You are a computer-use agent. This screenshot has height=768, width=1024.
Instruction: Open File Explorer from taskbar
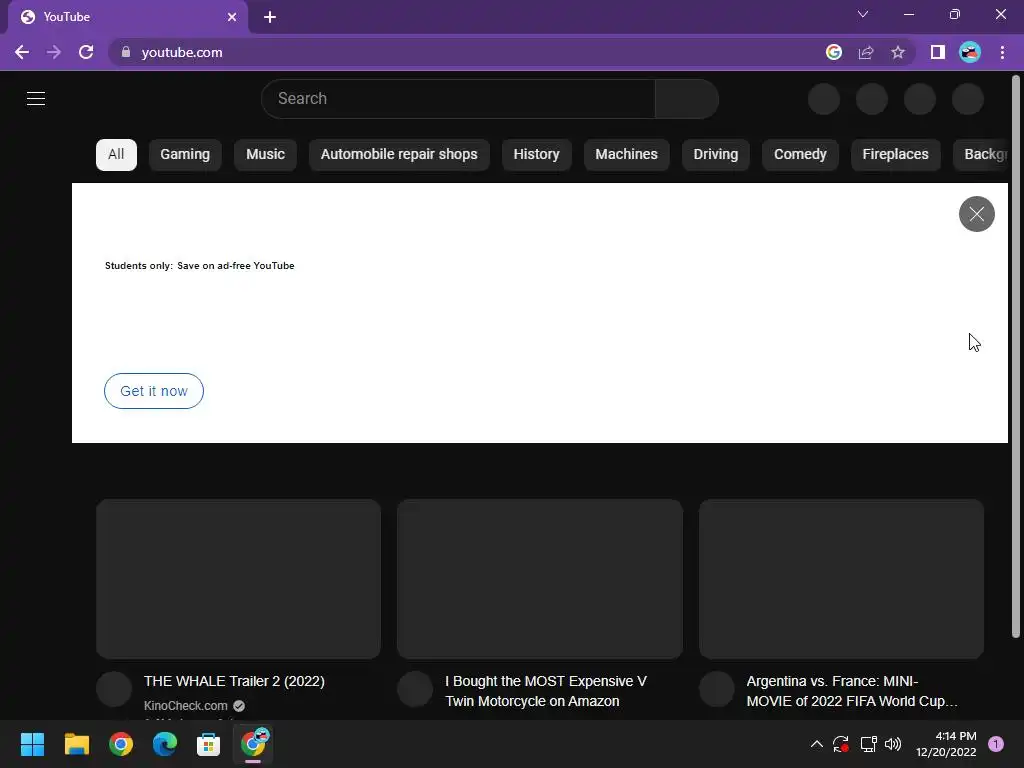[x=76, y=744]
